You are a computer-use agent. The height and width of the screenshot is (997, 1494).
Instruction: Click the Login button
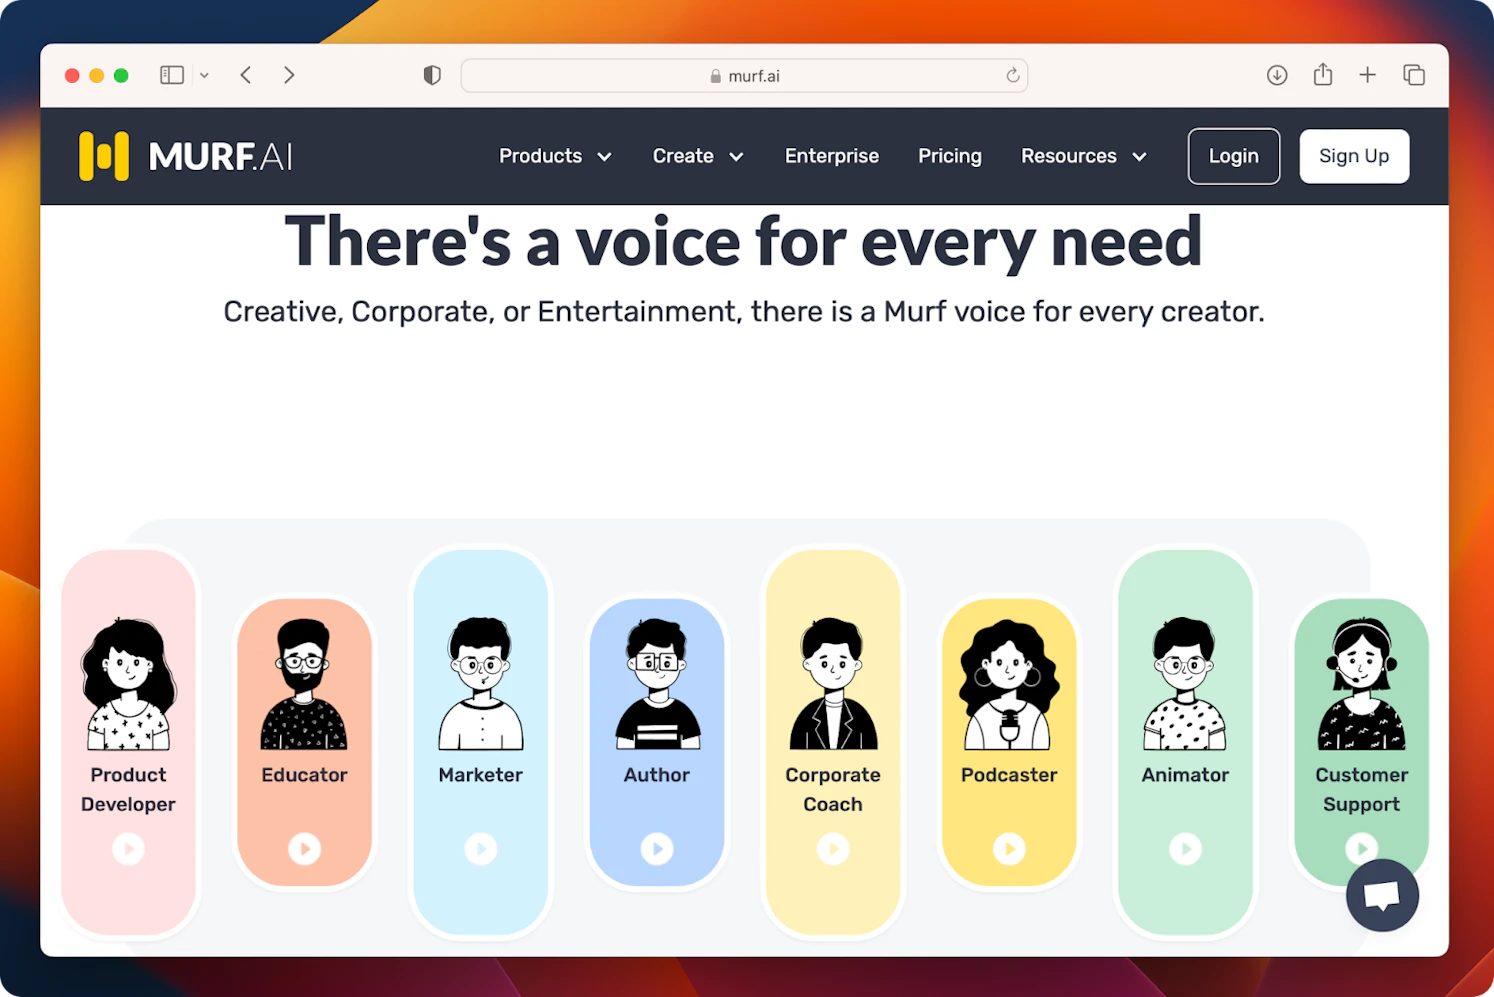[1234, 156]
